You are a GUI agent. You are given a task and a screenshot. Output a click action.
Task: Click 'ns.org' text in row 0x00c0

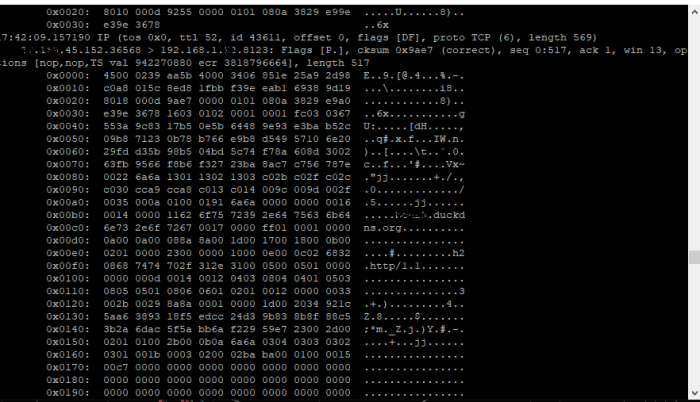(x=383, y=228)
